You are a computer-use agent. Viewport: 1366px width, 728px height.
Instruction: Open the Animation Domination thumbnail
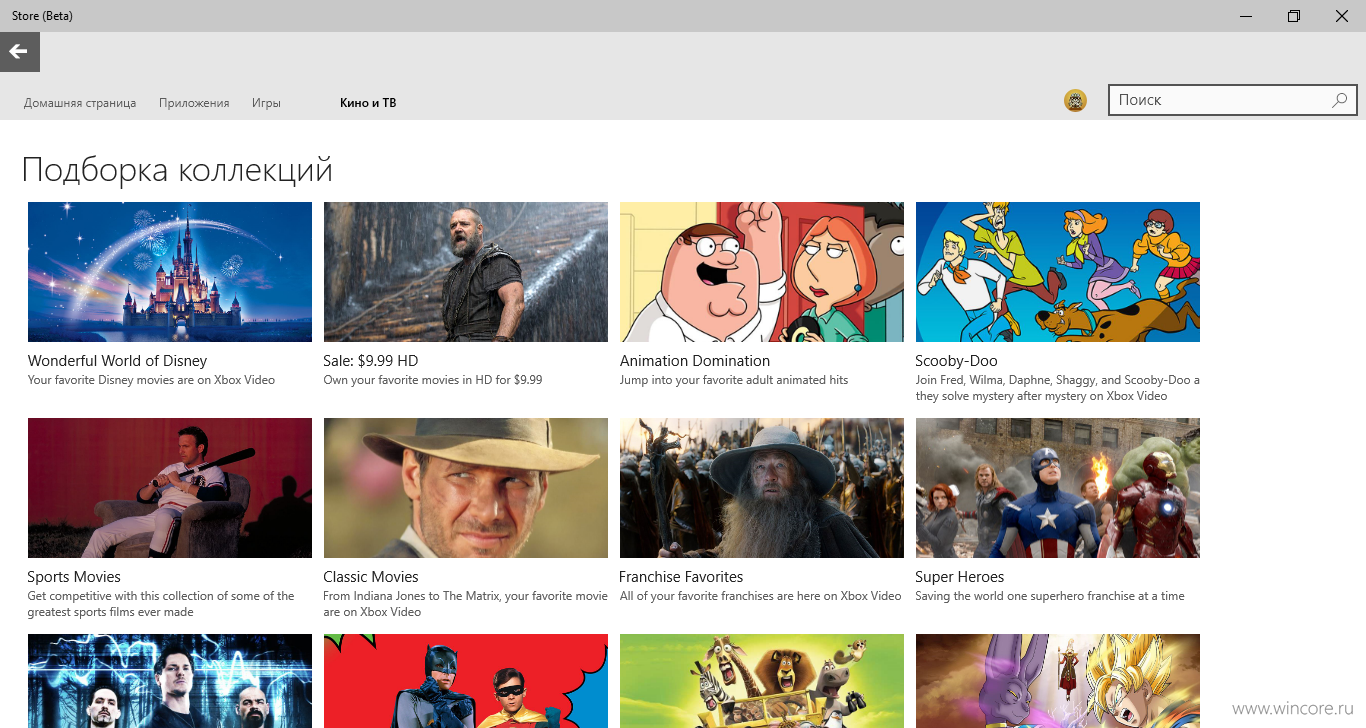click(762, 272)
